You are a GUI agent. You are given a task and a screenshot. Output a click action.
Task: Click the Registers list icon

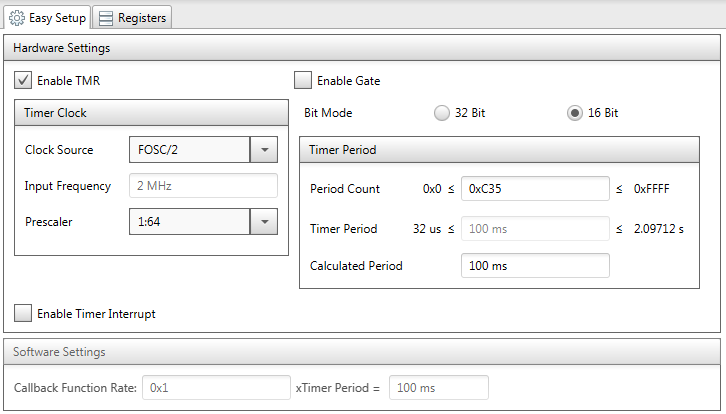click(106, 18)
